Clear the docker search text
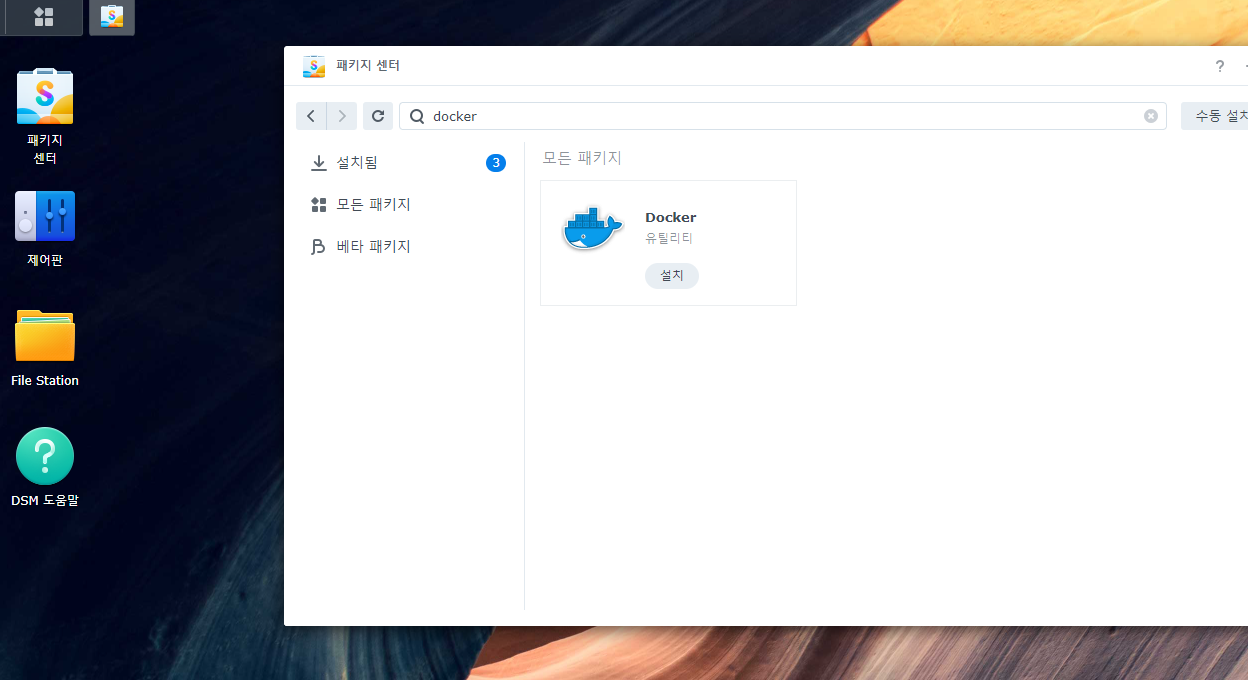1248x680 pixels. pos(1151,116)
